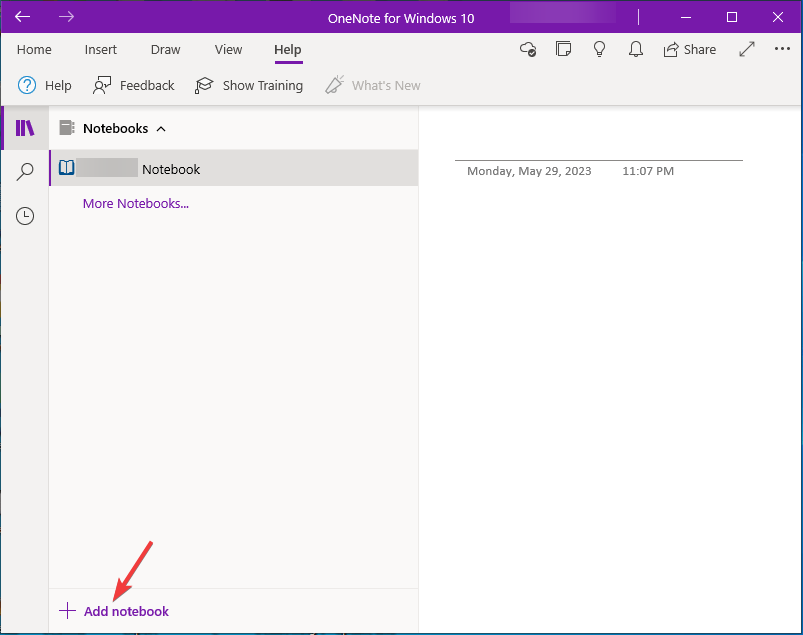Send Feedback from the ribbon

click(134, 85)
